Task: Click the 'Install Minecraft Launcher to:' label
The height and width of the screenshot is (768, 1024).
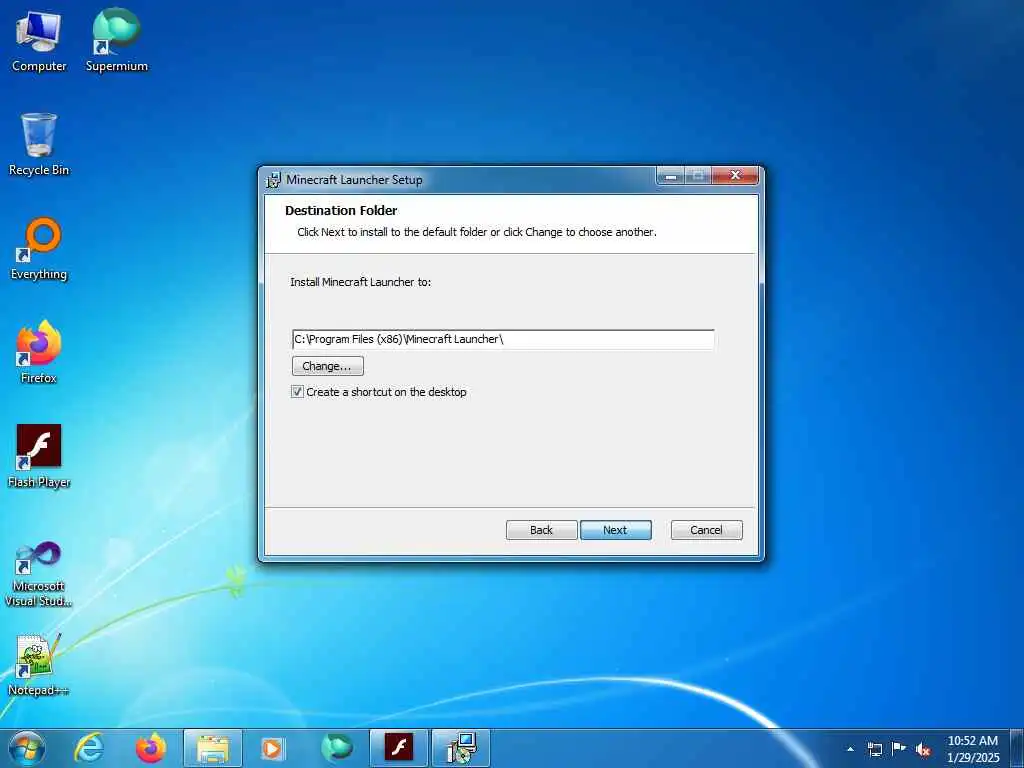Action: tap(360, 282)
